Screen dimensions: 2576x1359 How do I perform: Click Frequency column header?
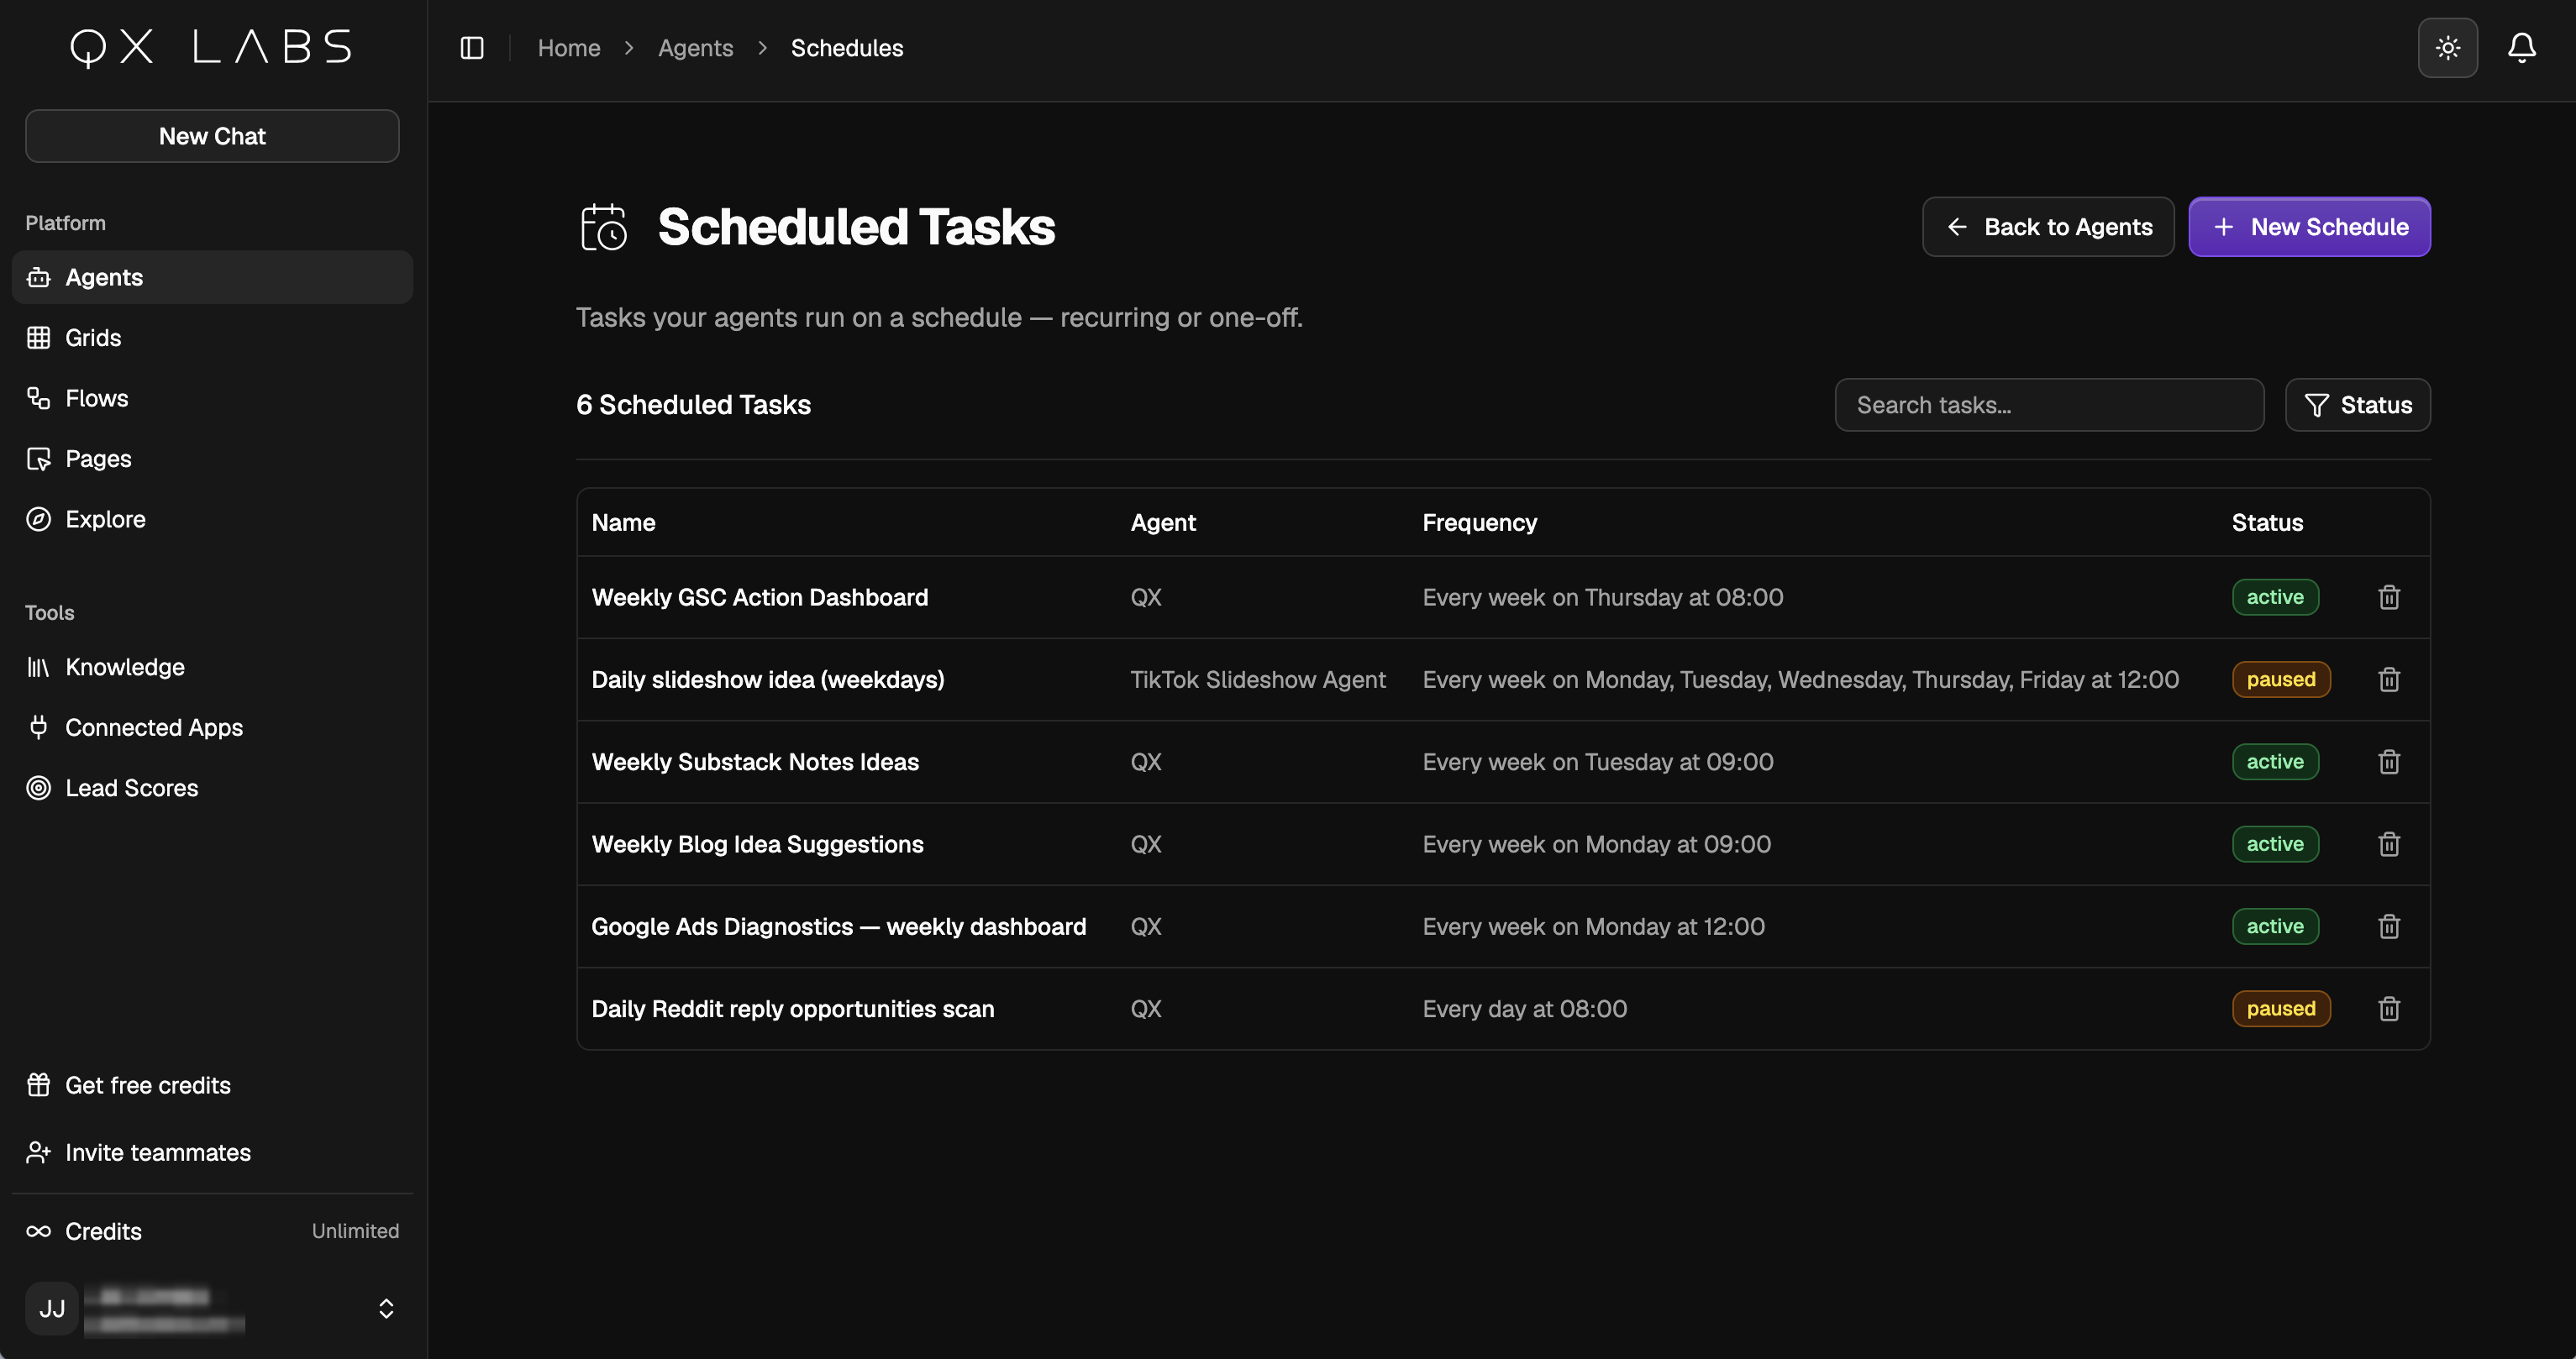pyautogui.click(x=1480, y=522)
